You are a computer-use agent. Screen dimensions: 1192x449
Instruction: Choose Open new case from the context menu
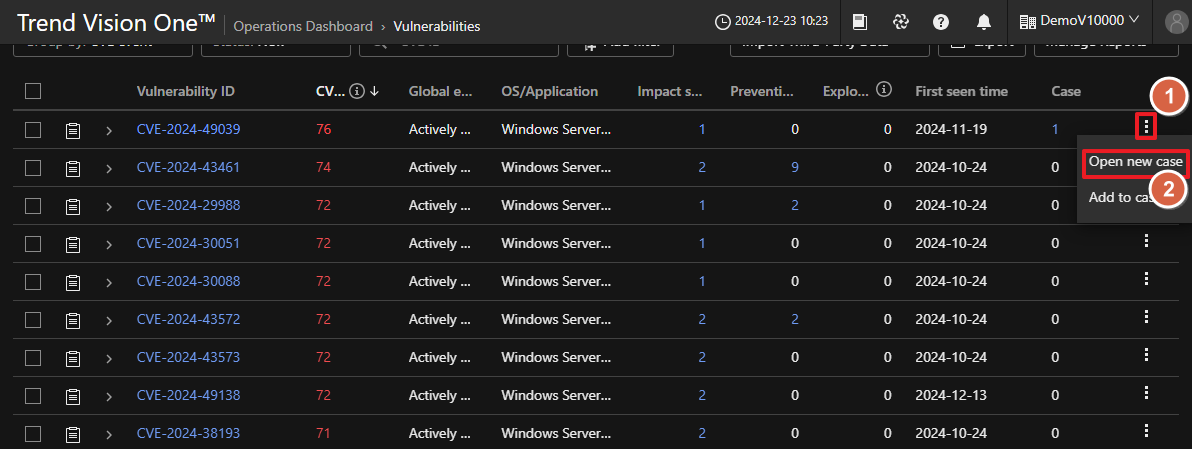click(x=1135, y=162)
